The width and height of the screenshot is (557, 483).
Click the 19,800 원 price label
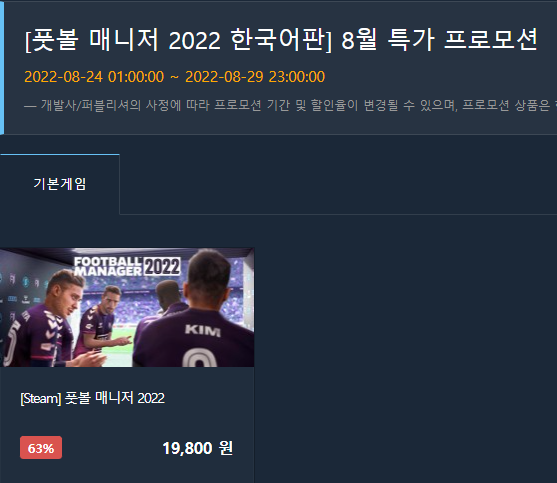[x=198, y=448]
